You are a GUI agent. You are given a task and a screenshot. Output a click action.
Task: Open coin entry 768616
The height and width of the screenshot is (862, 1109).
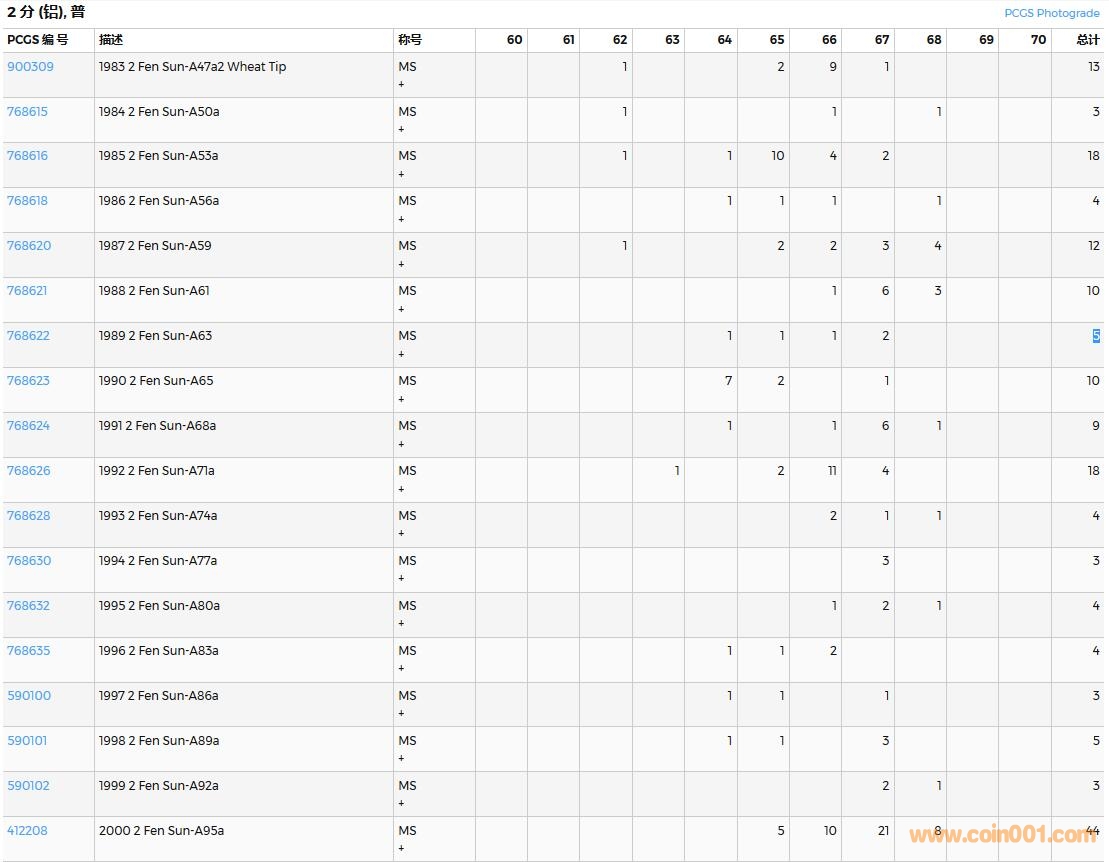tap(27, 156)
